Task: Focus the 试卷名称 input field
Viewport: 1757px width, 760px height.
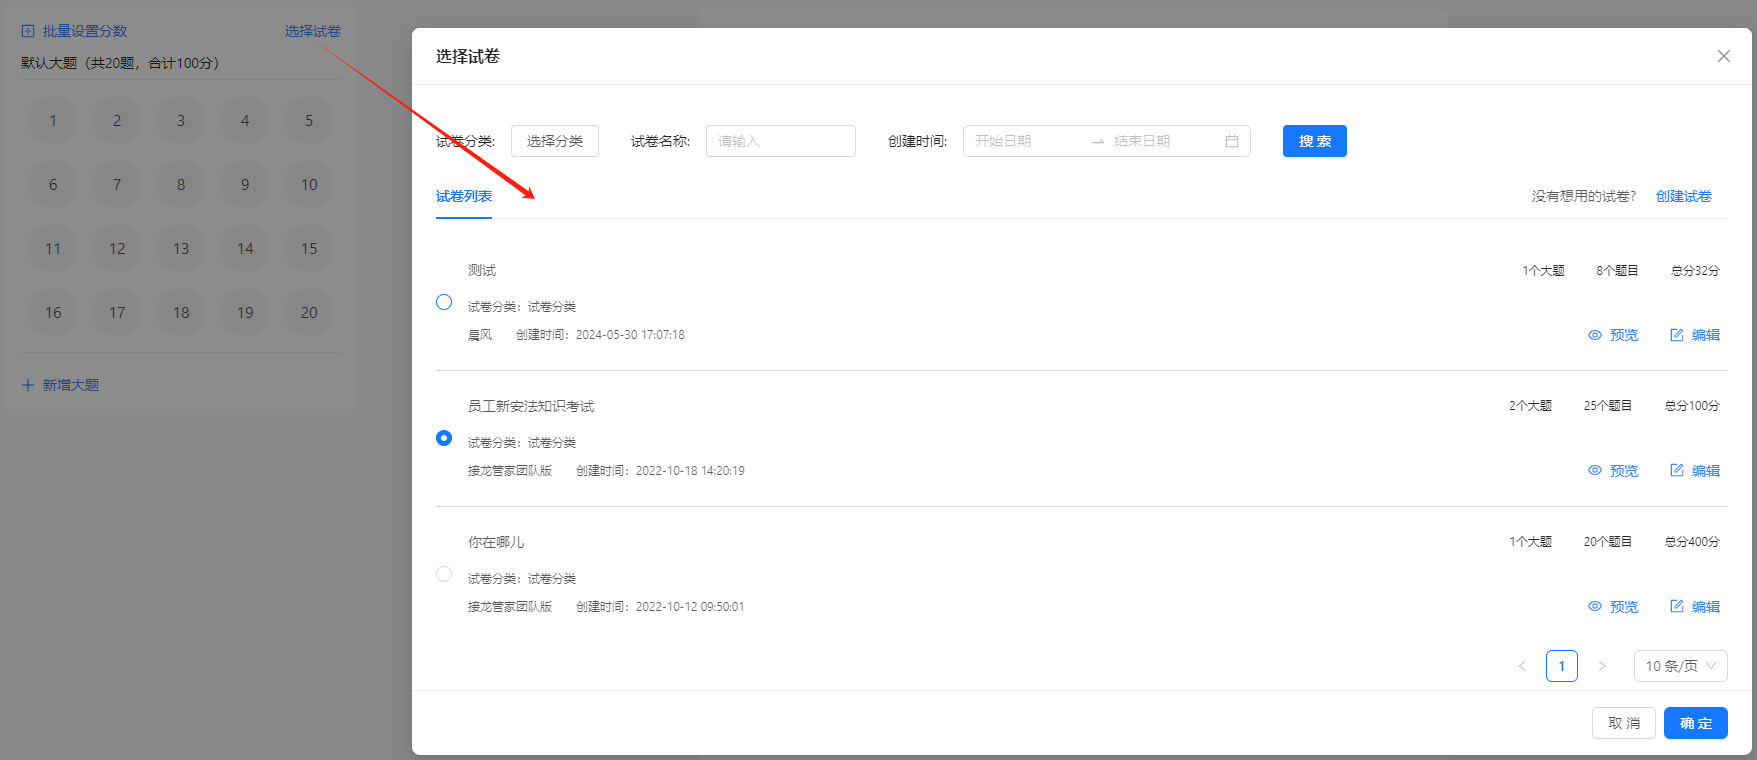Action: [x=781, y=141]
